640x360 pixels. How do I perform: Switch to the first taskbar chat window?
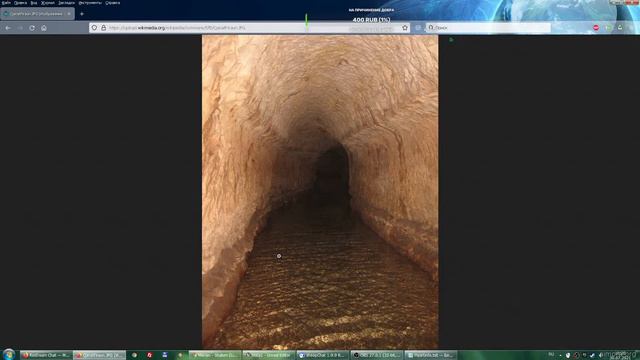[46, 355]
